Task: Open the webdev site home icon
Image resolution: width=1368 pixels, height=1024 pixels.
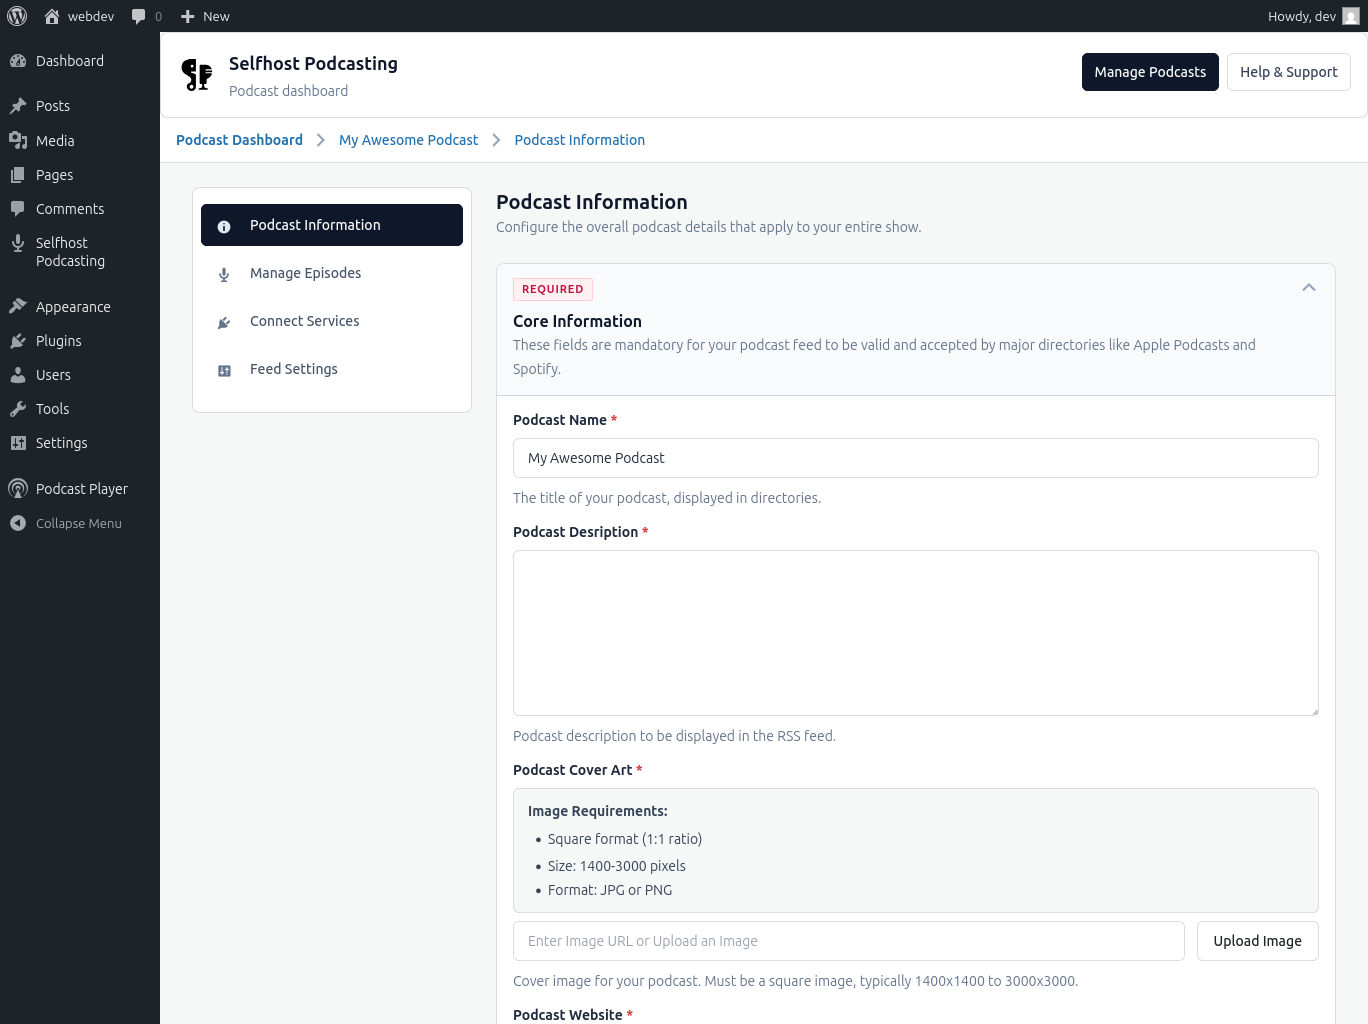Action: click(52, 16)
